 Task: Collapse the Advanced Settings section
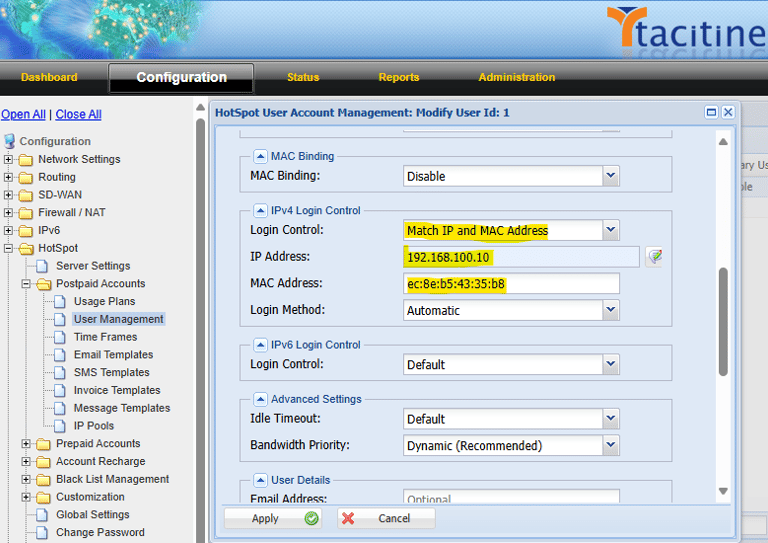(x=261, y=400)
